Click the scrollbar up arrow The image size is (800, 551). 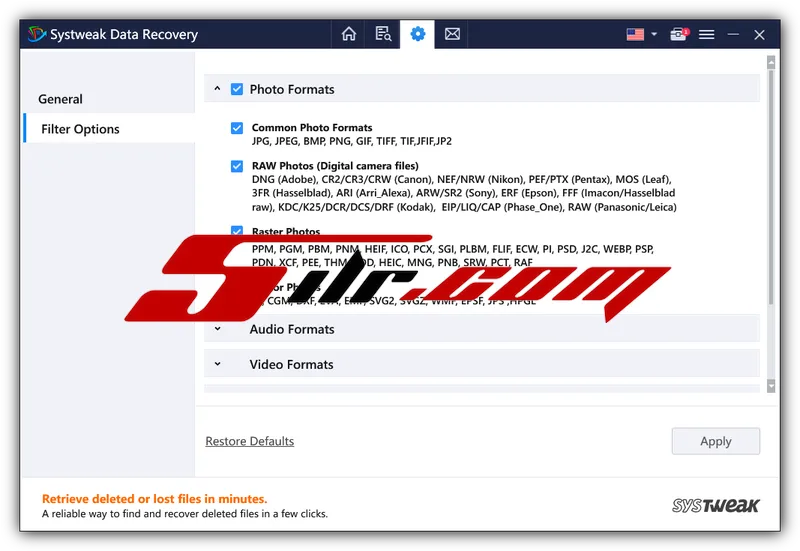click(x=771, y=62)
